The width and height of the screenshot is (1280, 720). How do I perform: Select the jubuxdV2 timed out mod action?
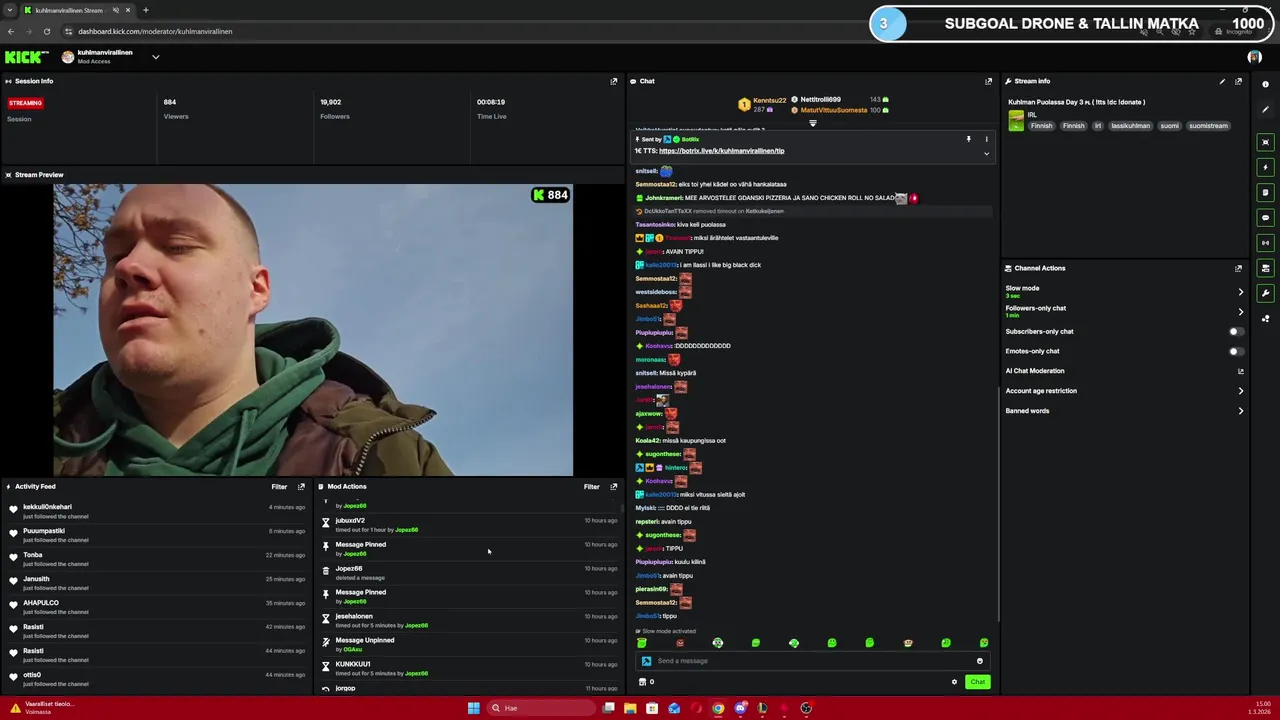click(x=470, y=525)
